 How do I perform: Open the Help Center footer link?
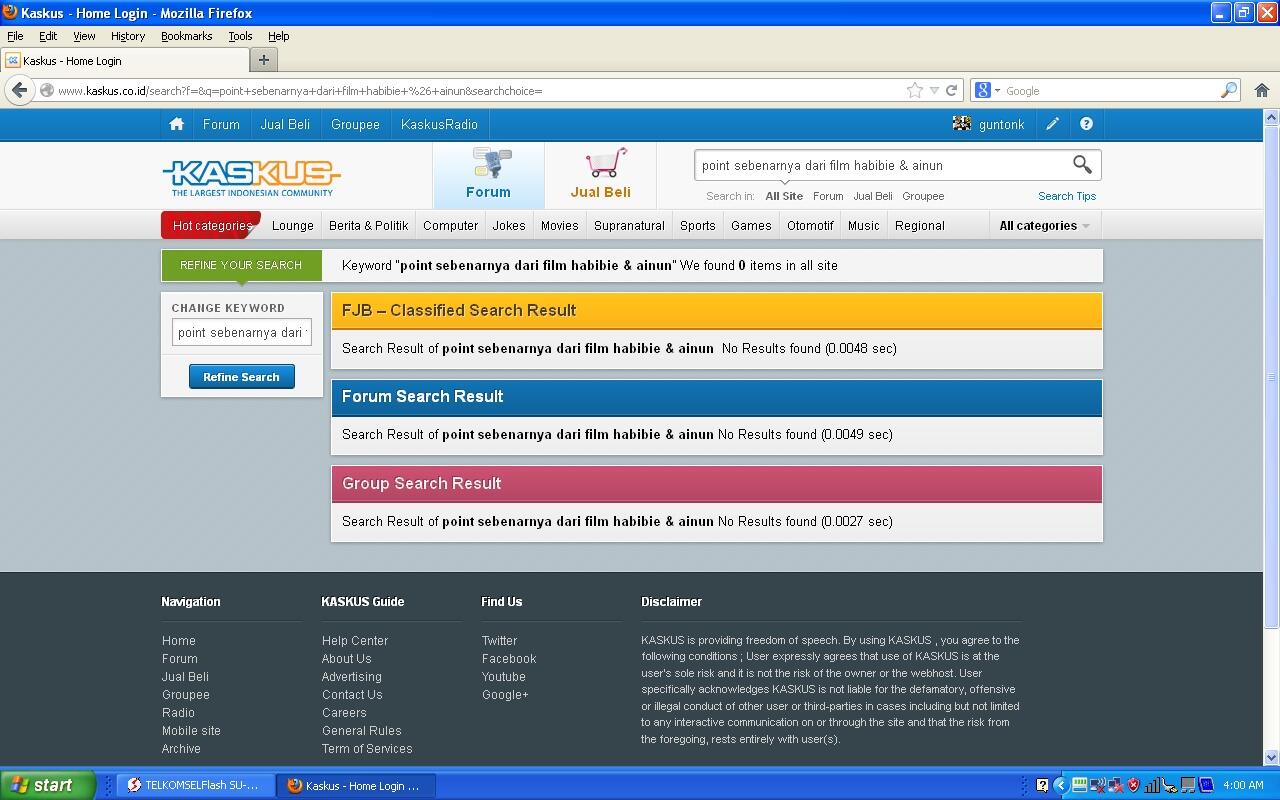[x=355, y=641]
